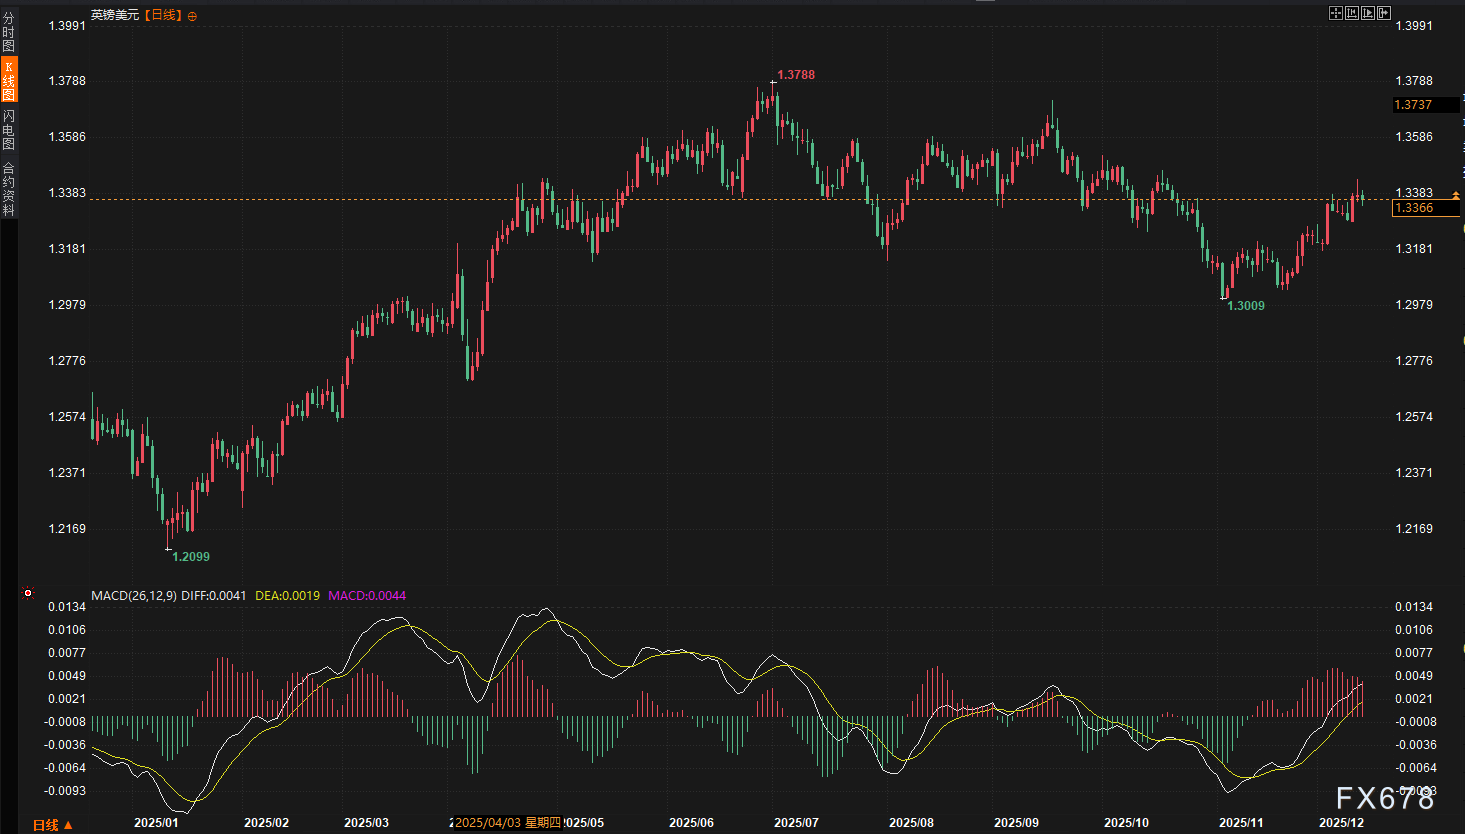Expand the 日线 period selector at bottom-left

click(52, 825)
